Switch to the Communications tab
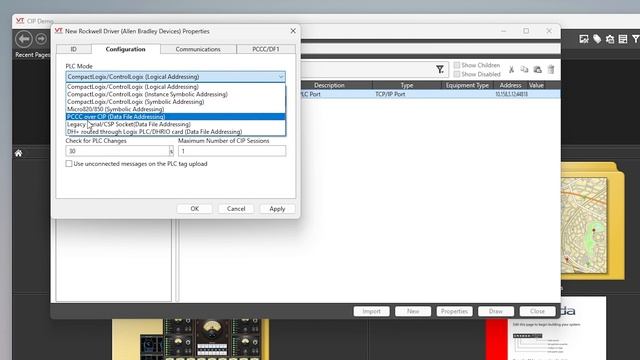This screenshot has width=640, height=360. click(x=198, y=49)
